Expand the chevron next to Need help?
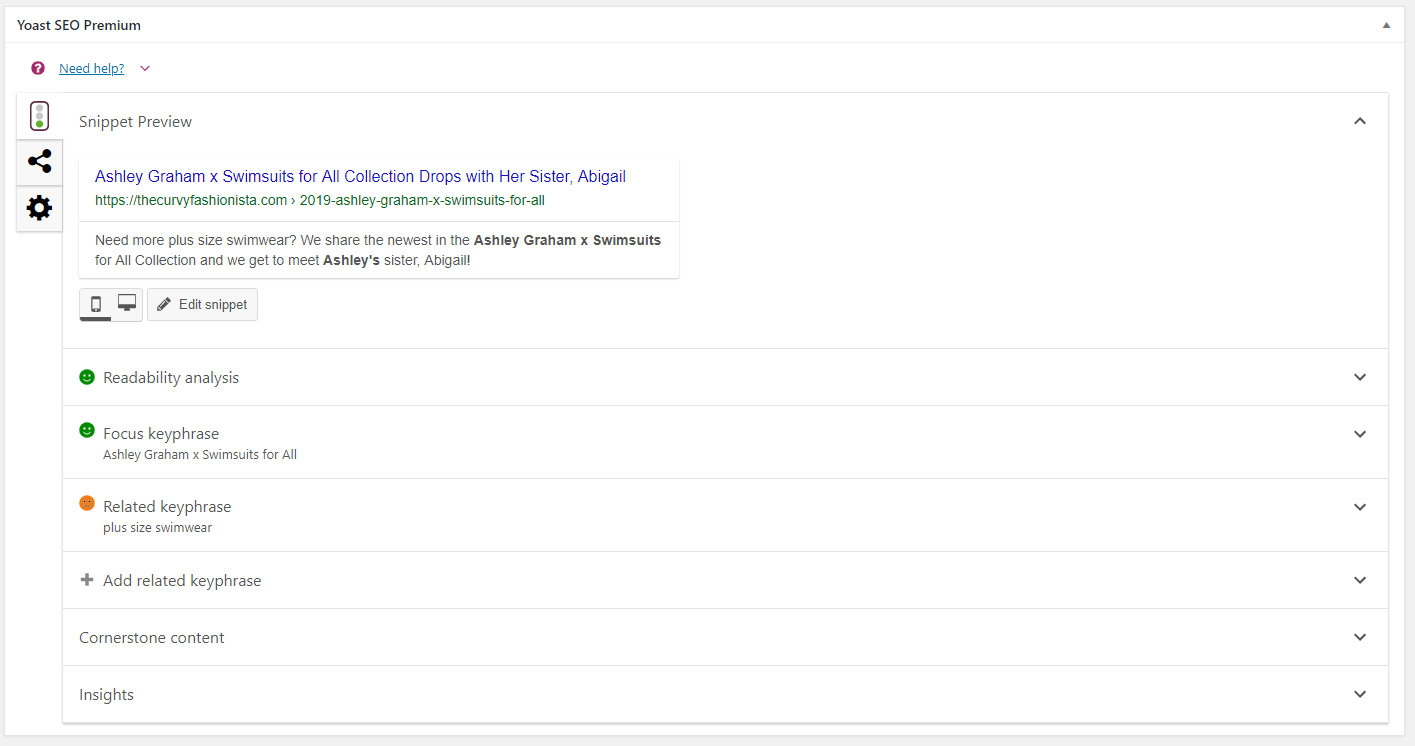The width and height of the screenshot is (1415, 746). (x=145, y=69)
